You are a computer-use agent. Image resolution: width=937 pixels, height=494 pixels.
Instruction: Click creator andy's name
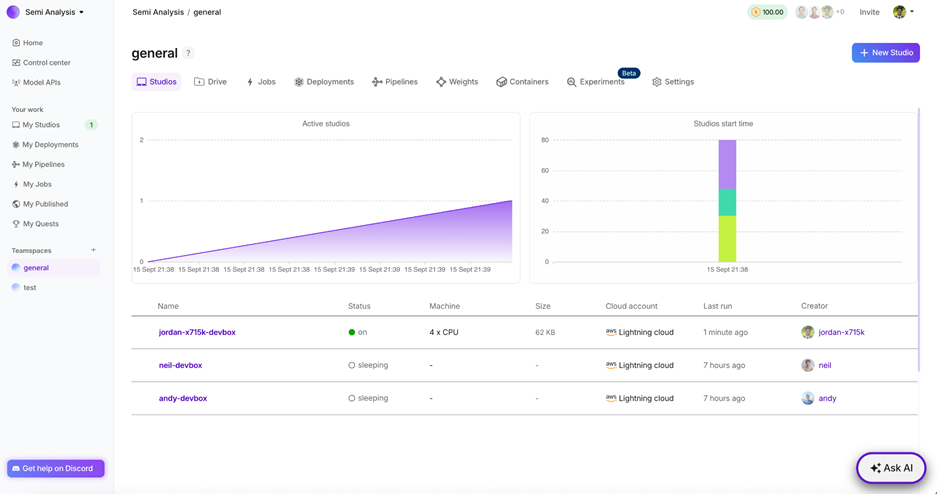tap(828, 398)
